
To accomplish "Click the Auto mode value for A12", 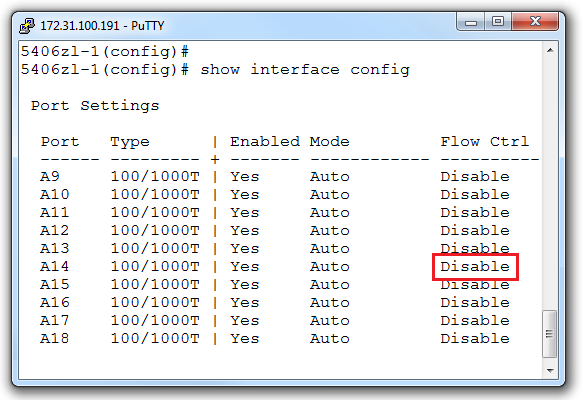I will 330,230.
